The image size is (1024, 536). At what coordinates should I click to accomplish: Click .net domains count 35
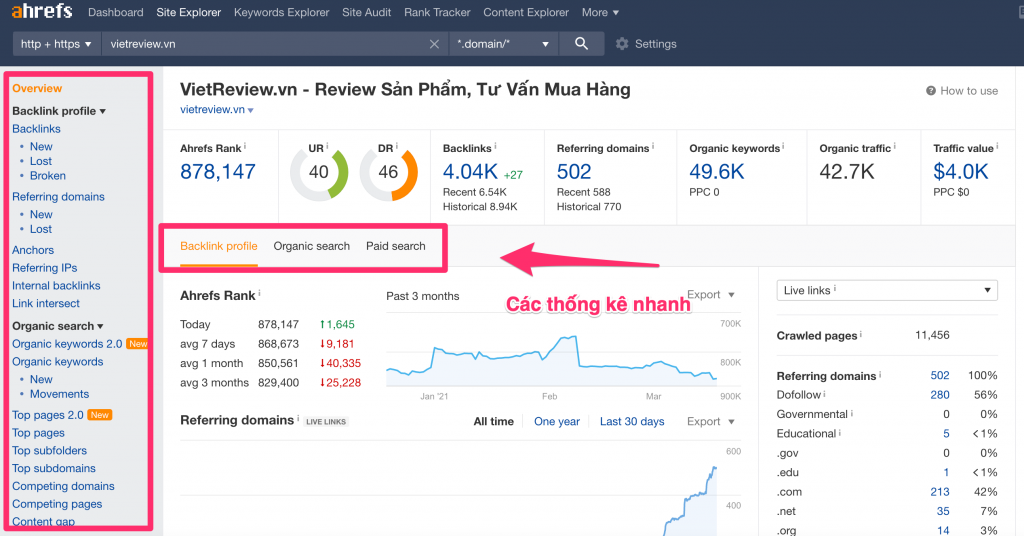[943, 511]
